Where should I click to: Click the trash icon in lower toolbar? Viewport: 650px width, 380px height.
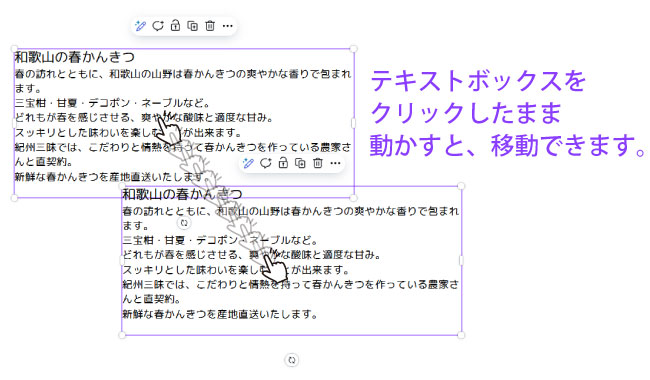(x=318, y=163)
